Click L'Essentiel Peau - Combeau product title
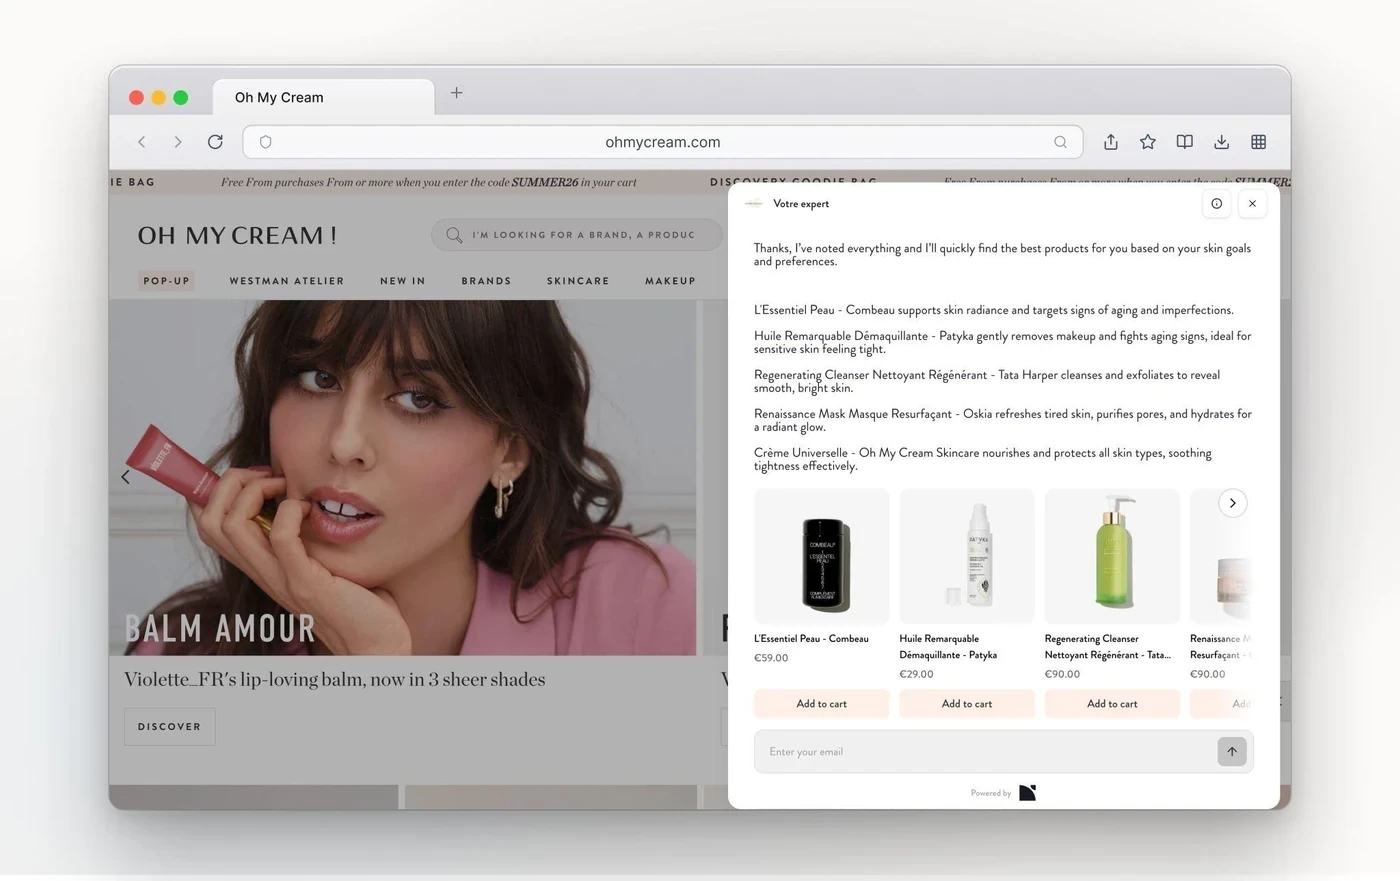The height and width of the screenshot is (881, 1400). point(811,639)
